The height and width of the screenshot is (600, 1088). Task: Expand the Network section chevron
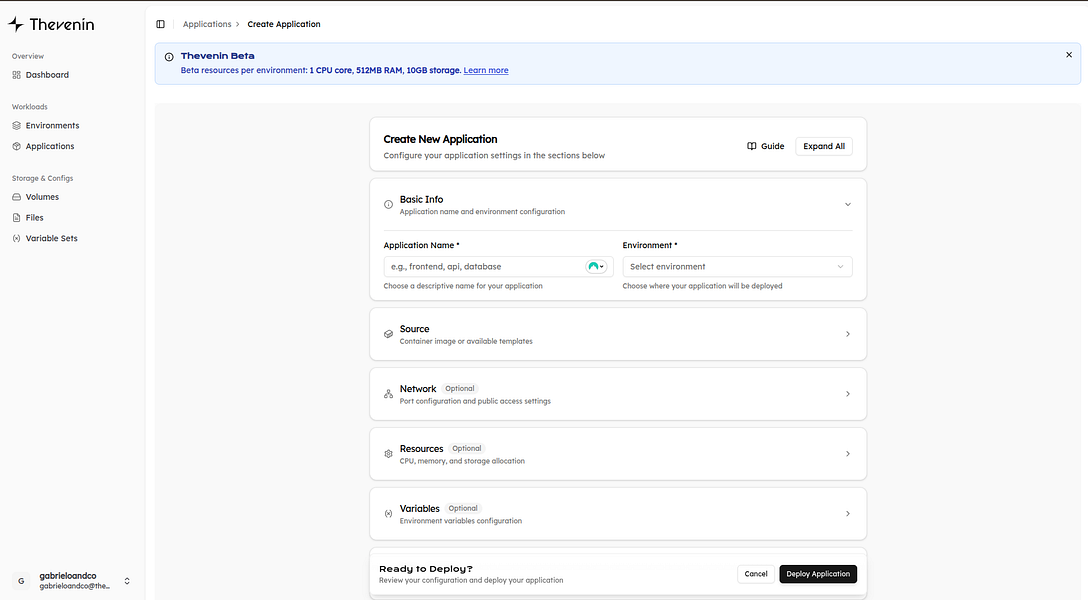[x=847, y=394]
